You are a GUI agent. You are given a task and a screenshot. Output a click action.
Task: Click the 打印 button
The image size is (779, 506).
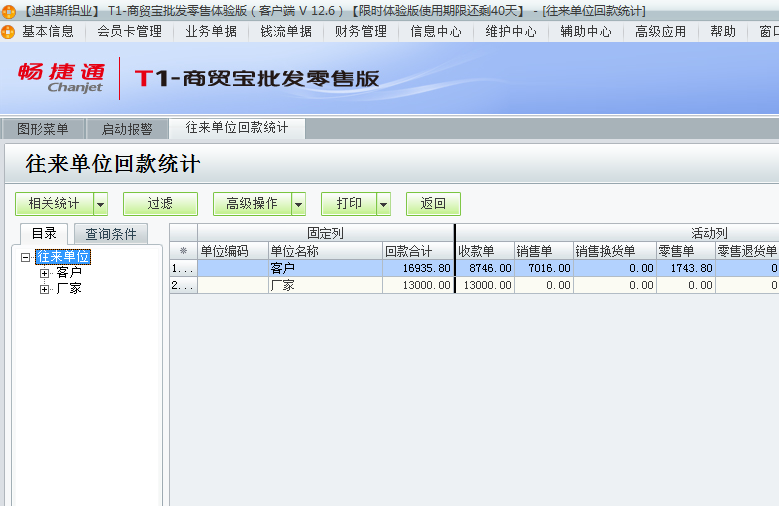(x=349, y=204)
